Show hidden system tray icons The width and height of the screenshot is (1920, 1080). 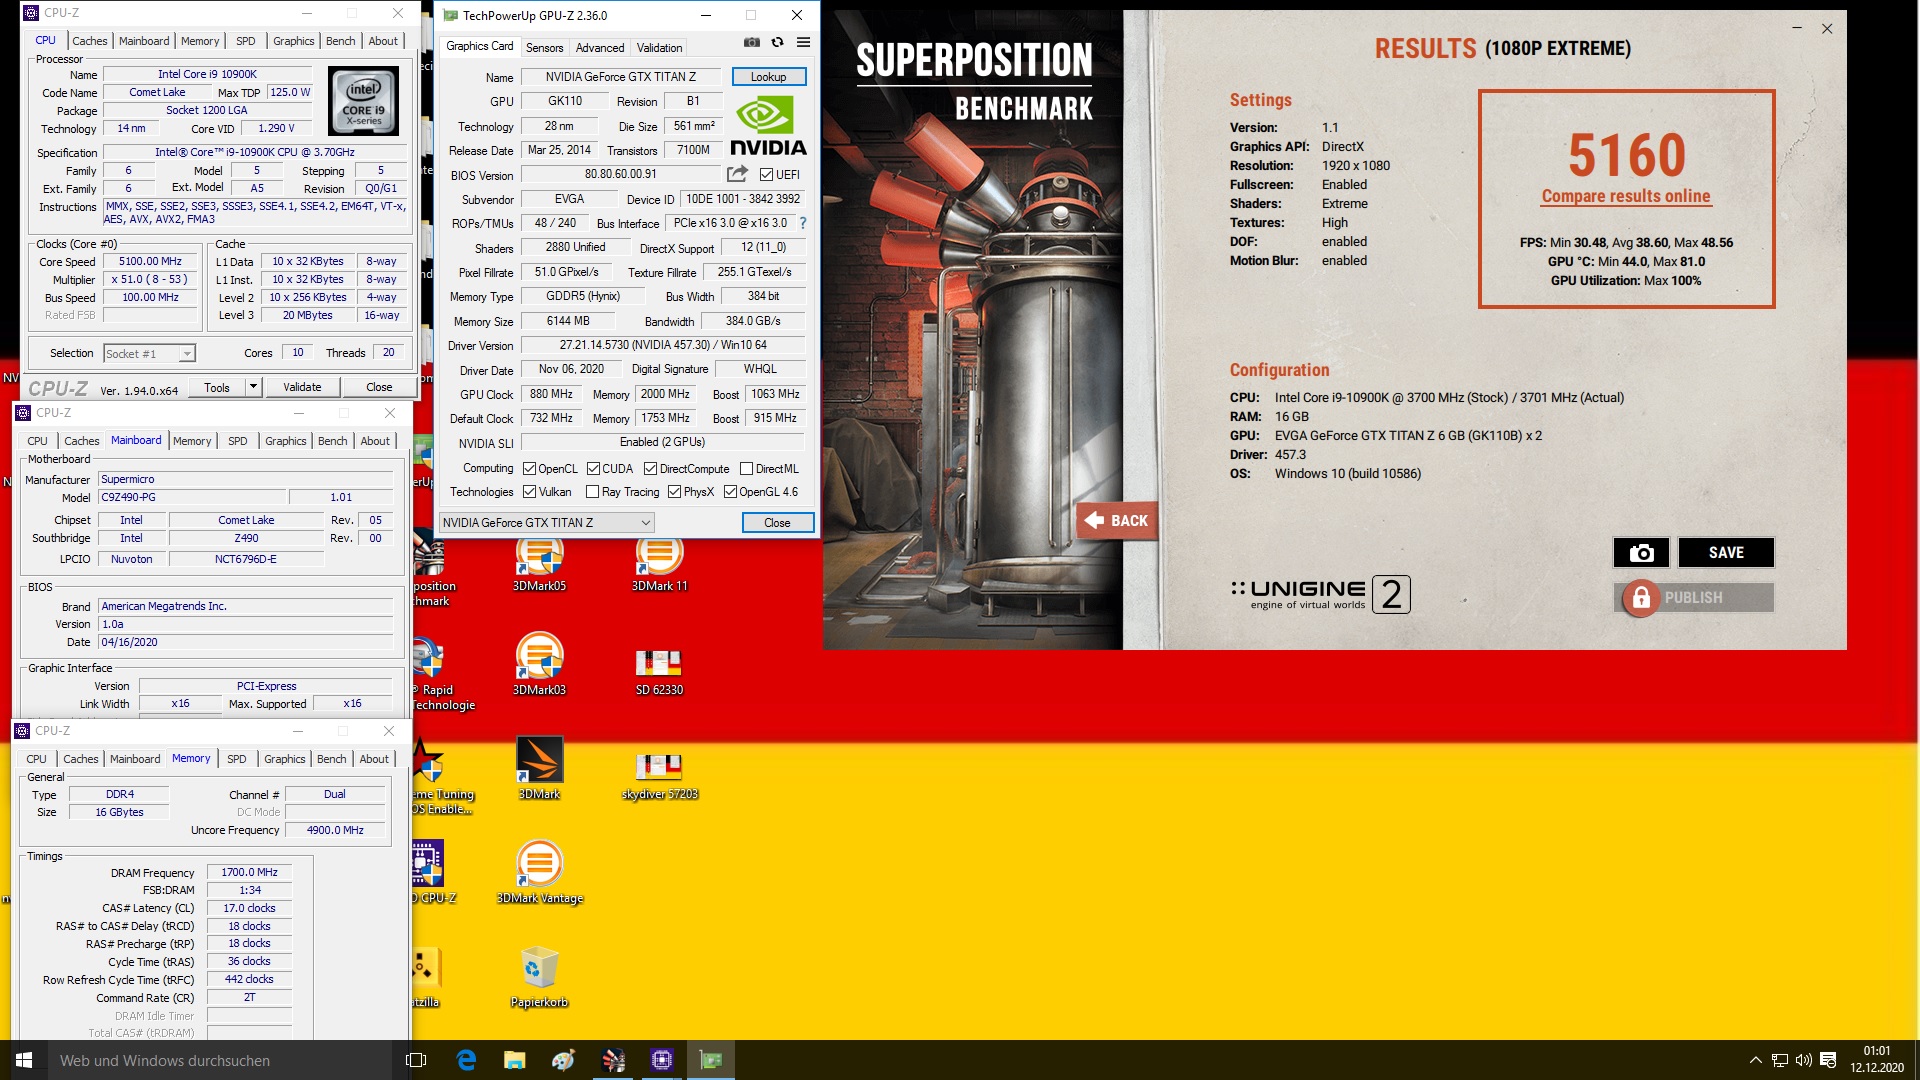tap(1755, 1060)
